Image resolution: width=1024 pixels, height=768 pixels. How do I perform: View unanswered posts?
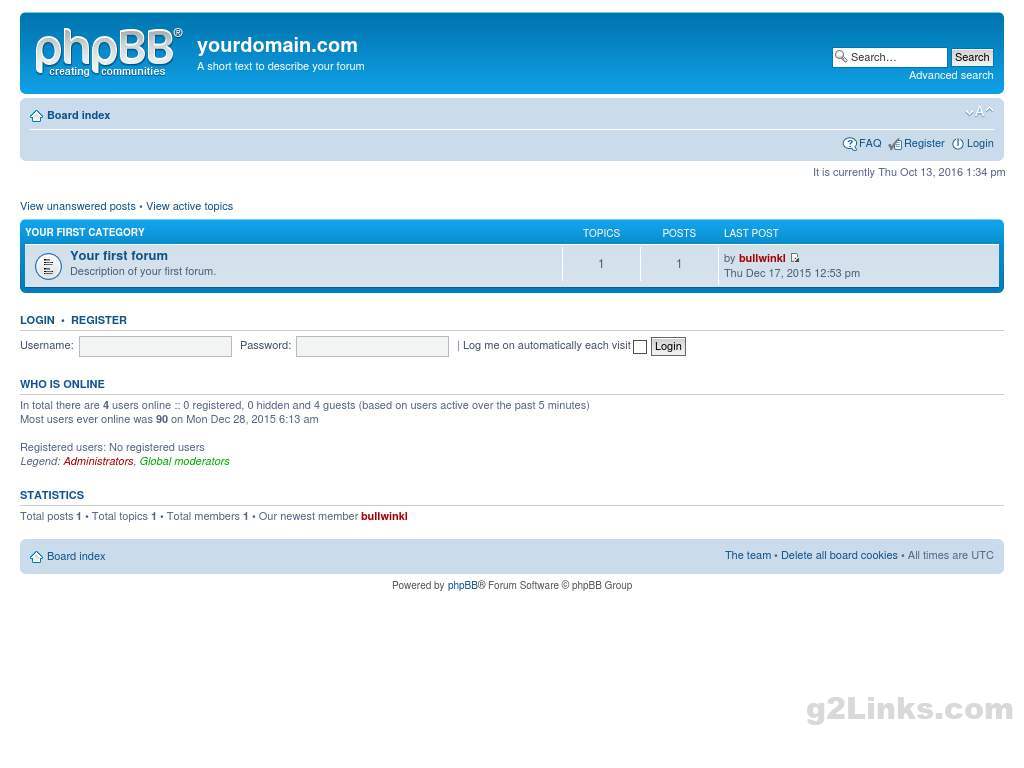tap(78, 206)
